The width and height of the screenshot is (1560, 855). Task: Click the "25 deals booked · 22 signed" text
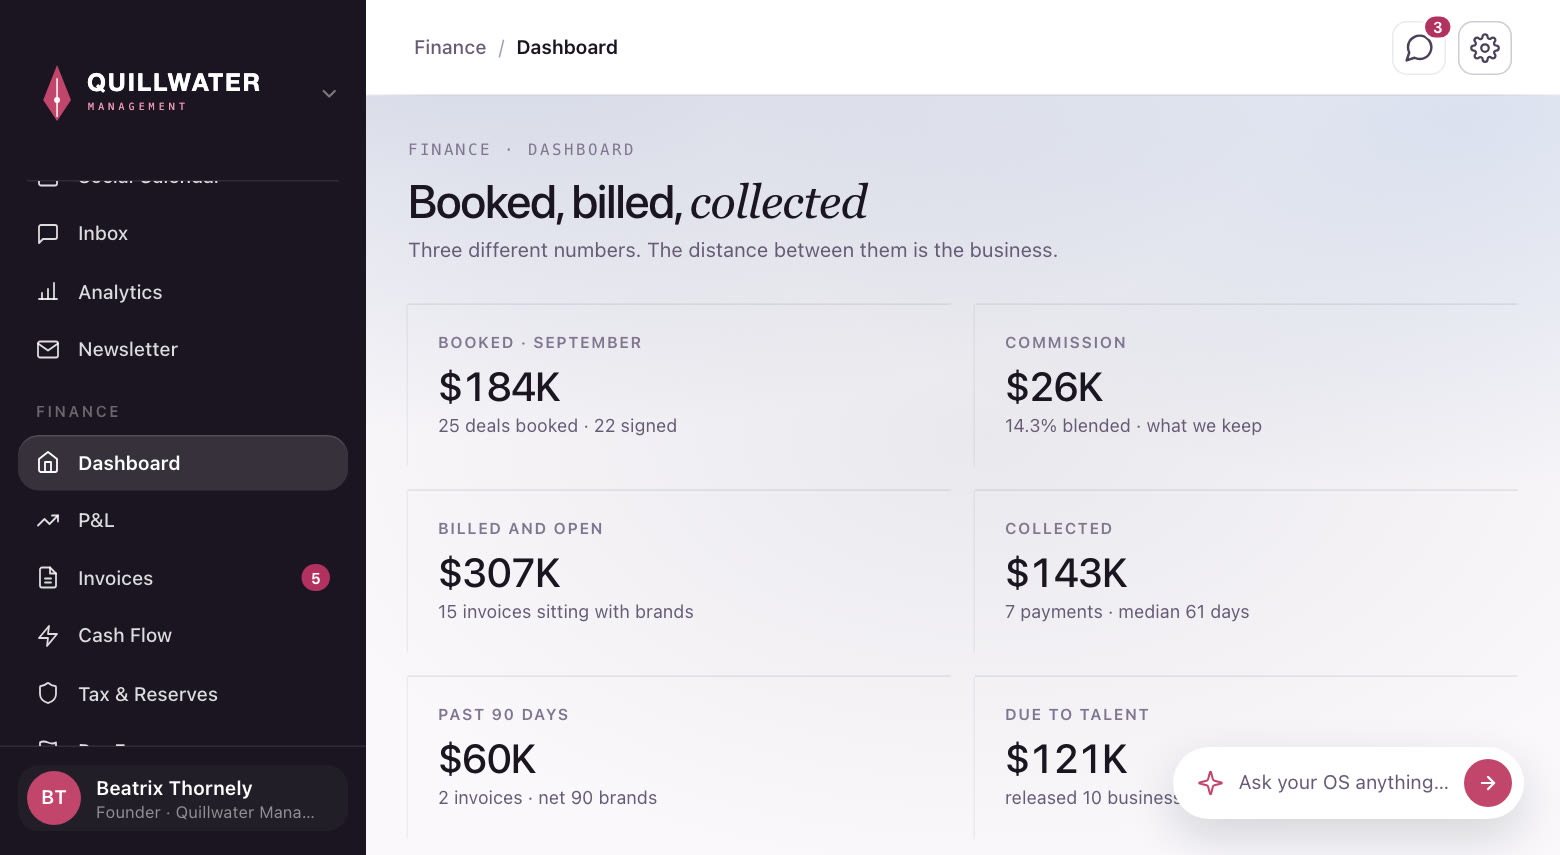557,426
